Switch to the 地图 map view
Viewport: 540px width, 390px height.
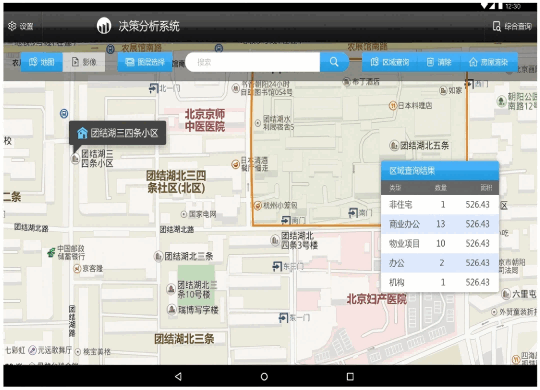click(x=42, y=62)
